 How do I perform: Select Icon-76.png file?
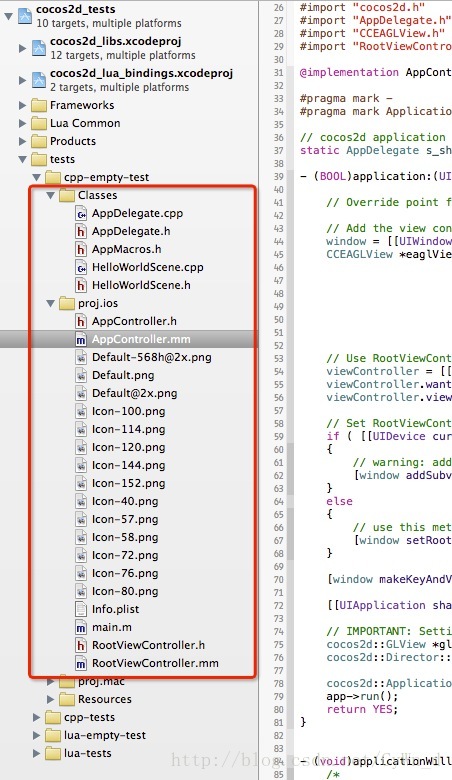tap(125, 573)
